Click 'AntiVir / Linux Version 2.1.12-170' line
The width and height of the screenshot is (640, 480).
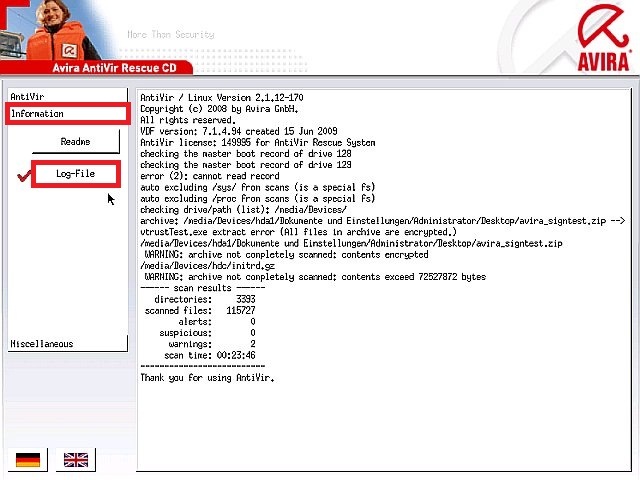pyautogui.click(x=222, y=98)
